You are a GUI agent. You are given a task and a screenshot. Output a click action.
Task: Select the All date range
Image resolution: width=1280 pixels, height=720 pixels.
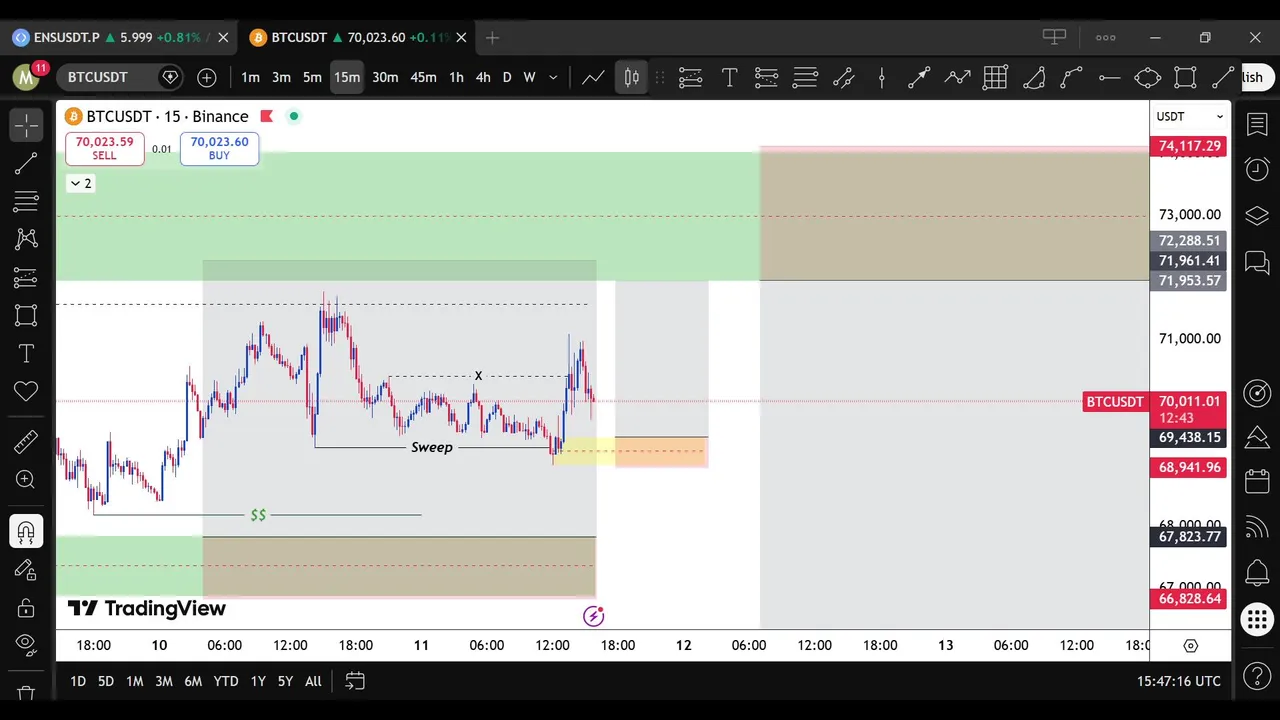pyautogui.click(x=313, y=681)
